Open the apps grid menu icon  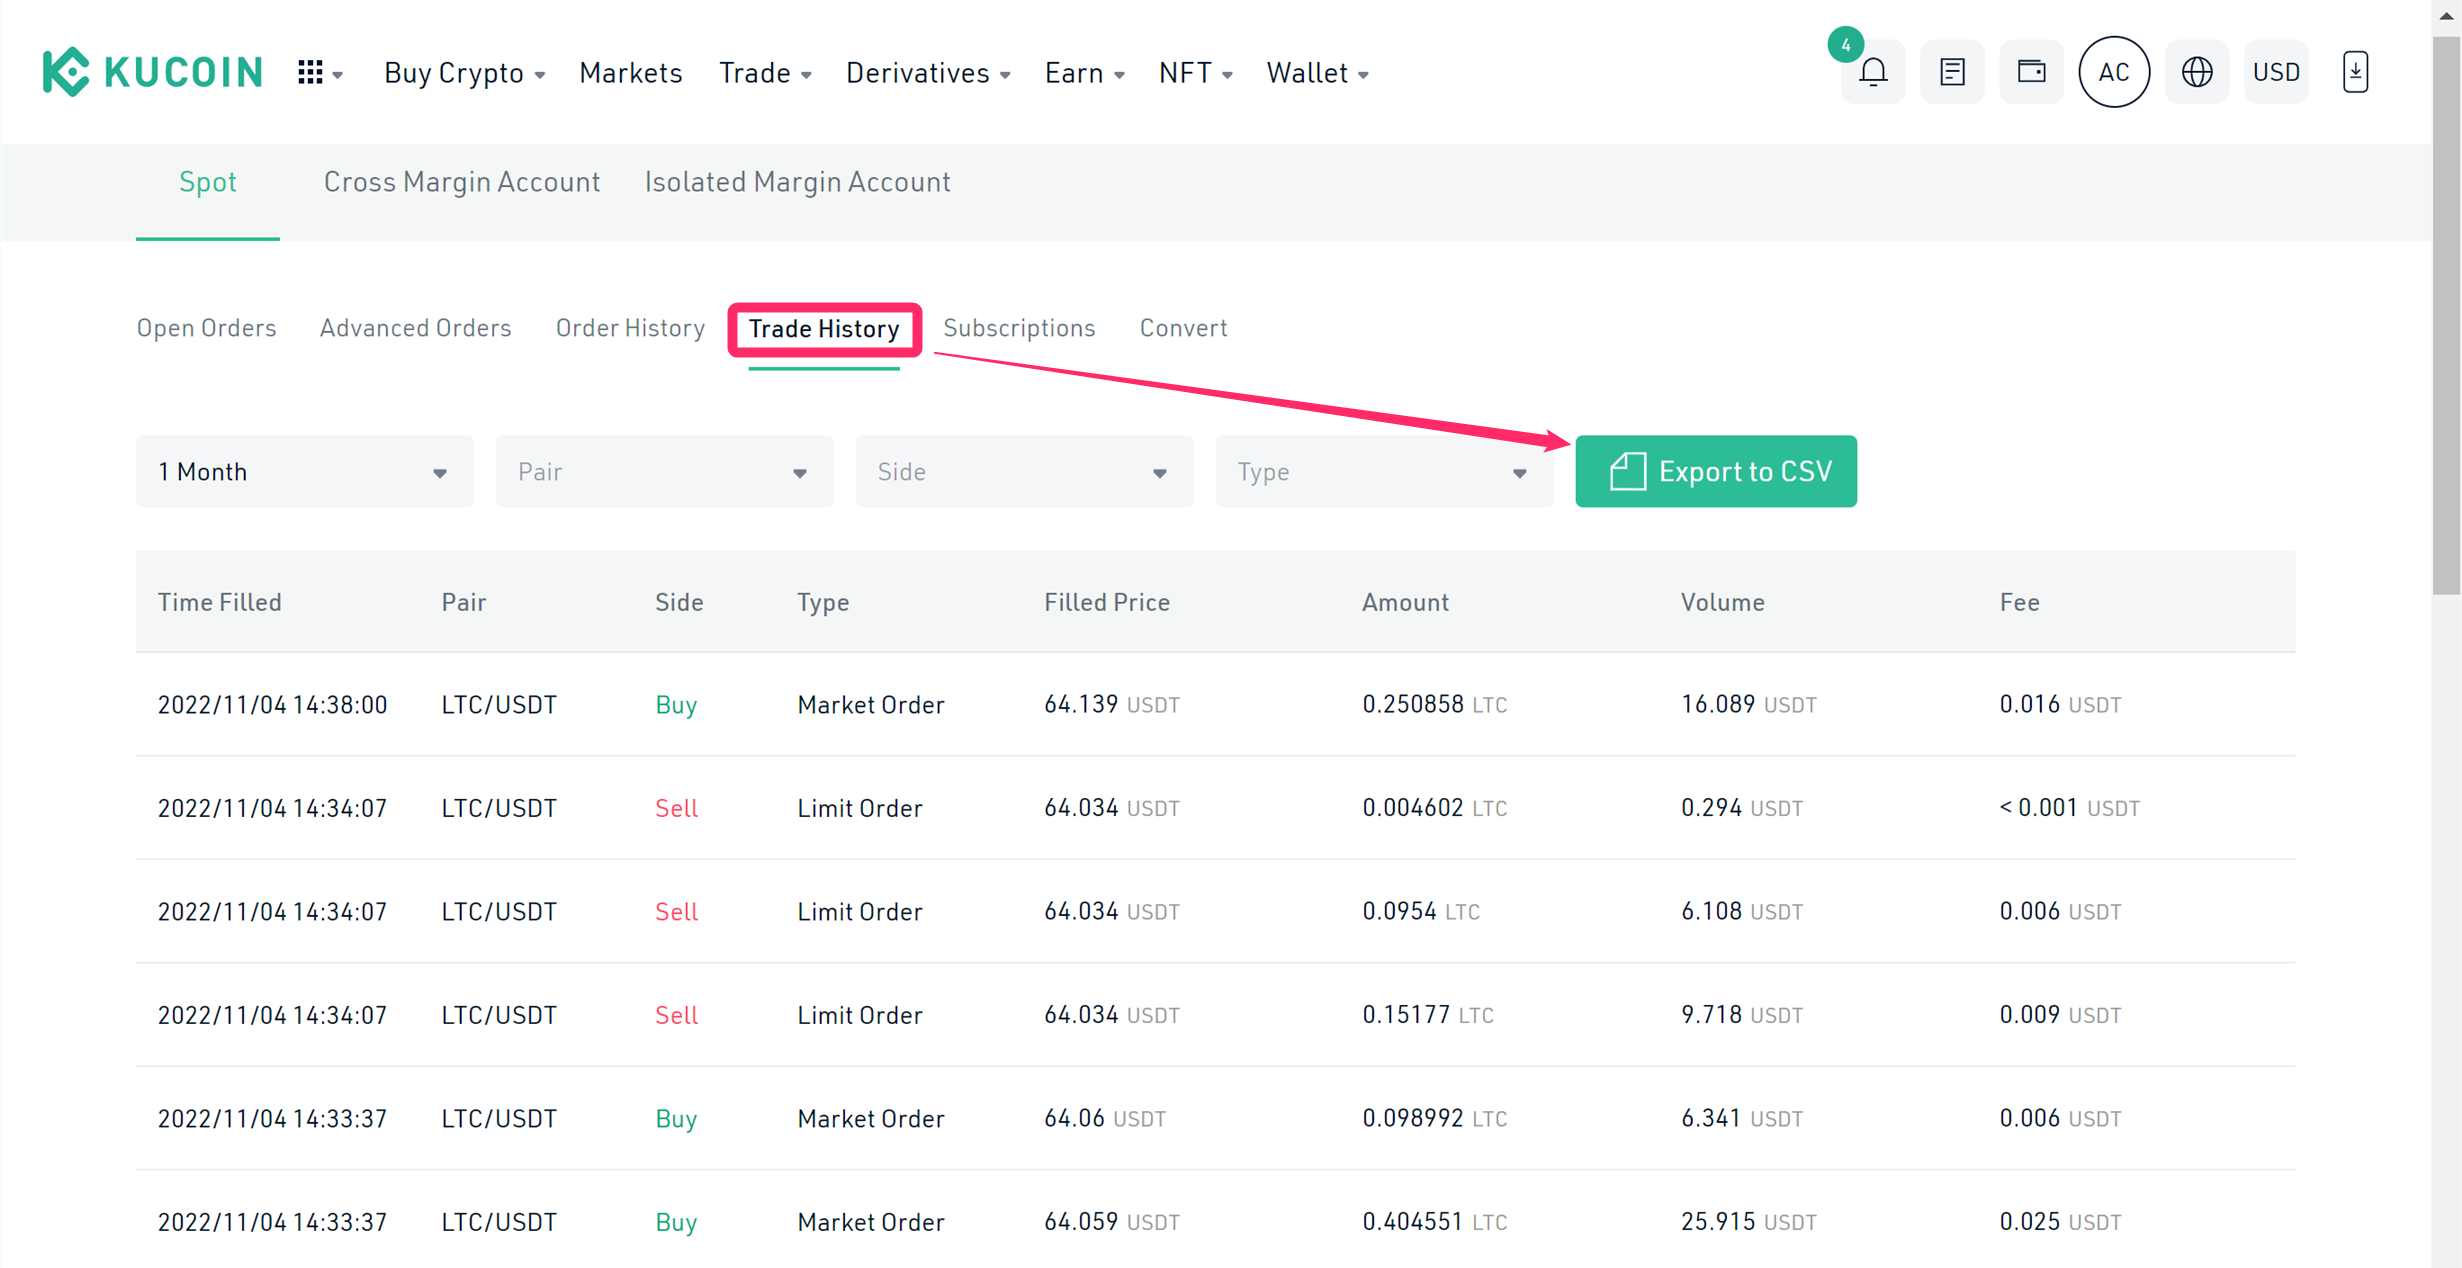(320, 73)
